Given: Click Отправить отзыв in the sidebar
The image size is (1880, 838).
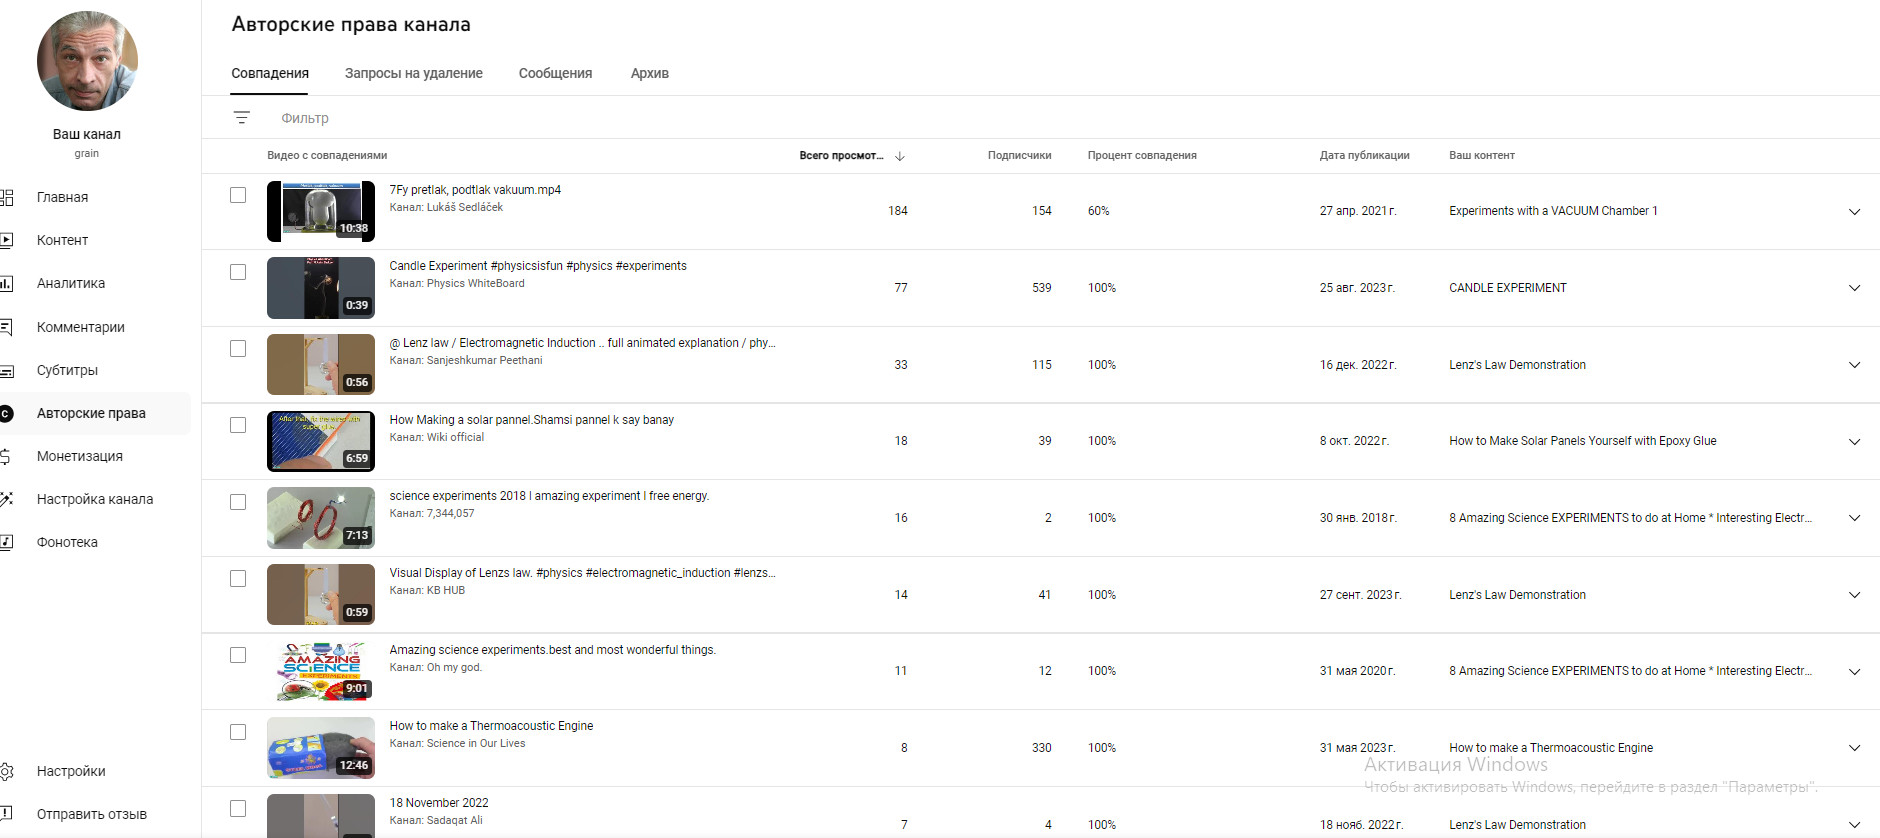Looking at the screenshot, I should click(x=92, y=814).
